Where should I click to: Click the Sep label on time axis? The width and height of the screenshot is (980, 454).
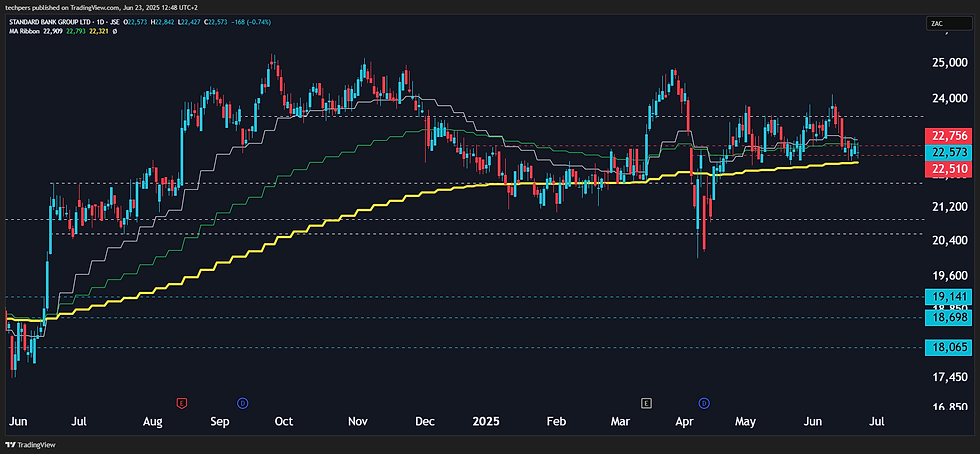[x=219, y=421]
